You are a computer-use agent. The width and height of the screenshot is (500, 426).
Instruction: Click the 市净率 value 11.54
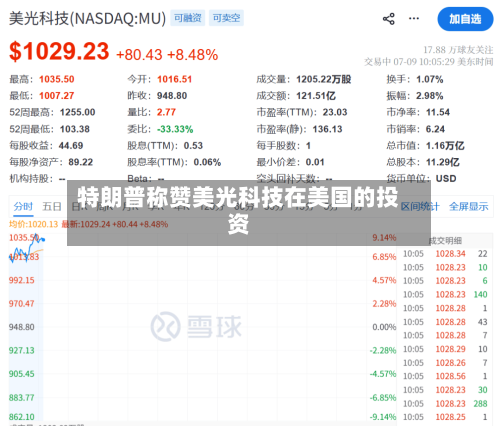(438, 112)
